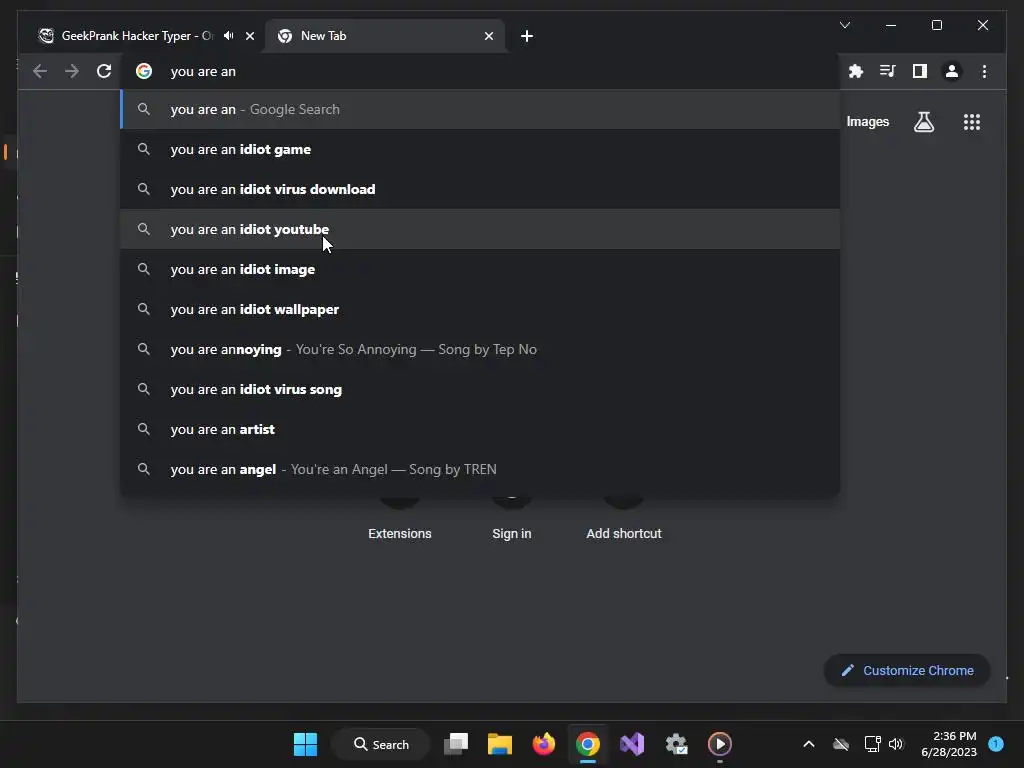The width and height of the screenshot is (1024, 768).
Task: Pick the 'you are an idiot youtube' suggestion
Action: pos(480,229)
